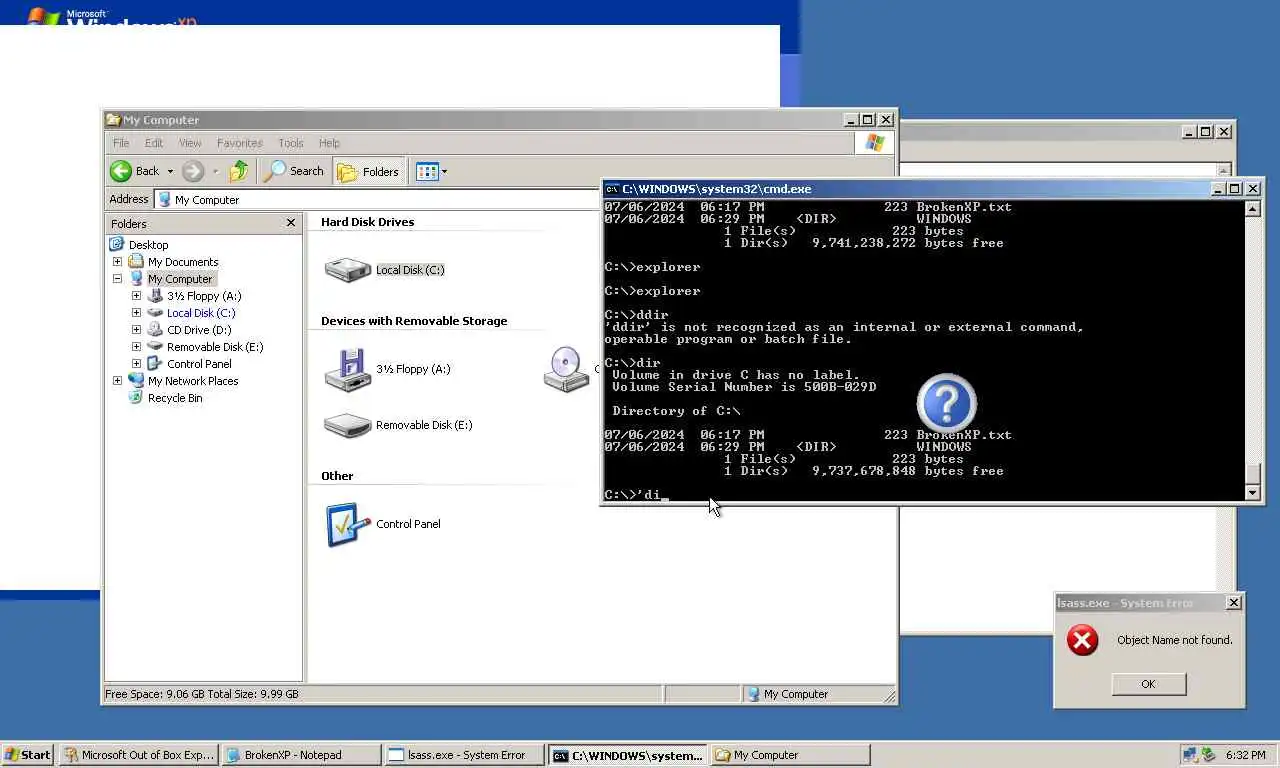This screenshot has height=768, width=1280.
Task: Open the Tools menu
Action: point(291,143)
